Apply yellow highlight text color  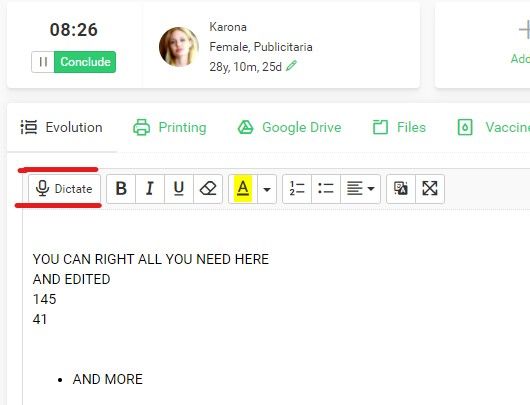(x=243, y=189)
